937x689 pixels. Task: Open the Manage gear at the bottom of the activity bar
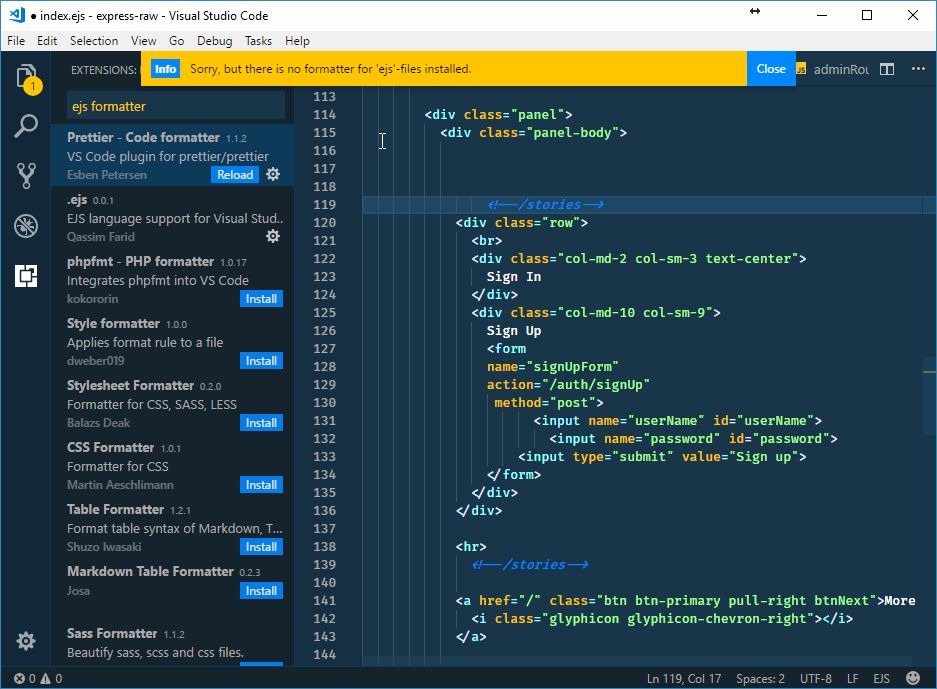point(26,641)
